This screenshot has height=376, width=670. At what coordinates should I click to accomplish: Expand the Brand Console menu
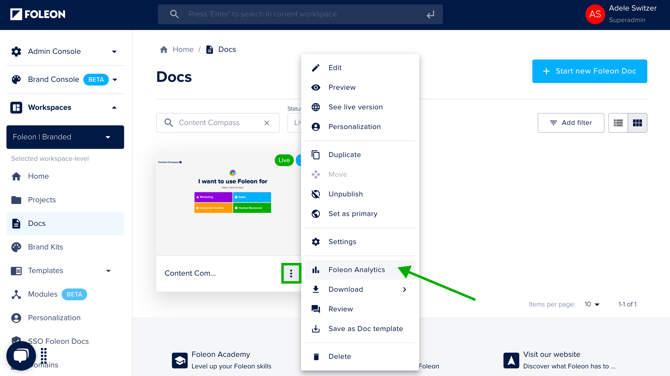click(115, 79)
